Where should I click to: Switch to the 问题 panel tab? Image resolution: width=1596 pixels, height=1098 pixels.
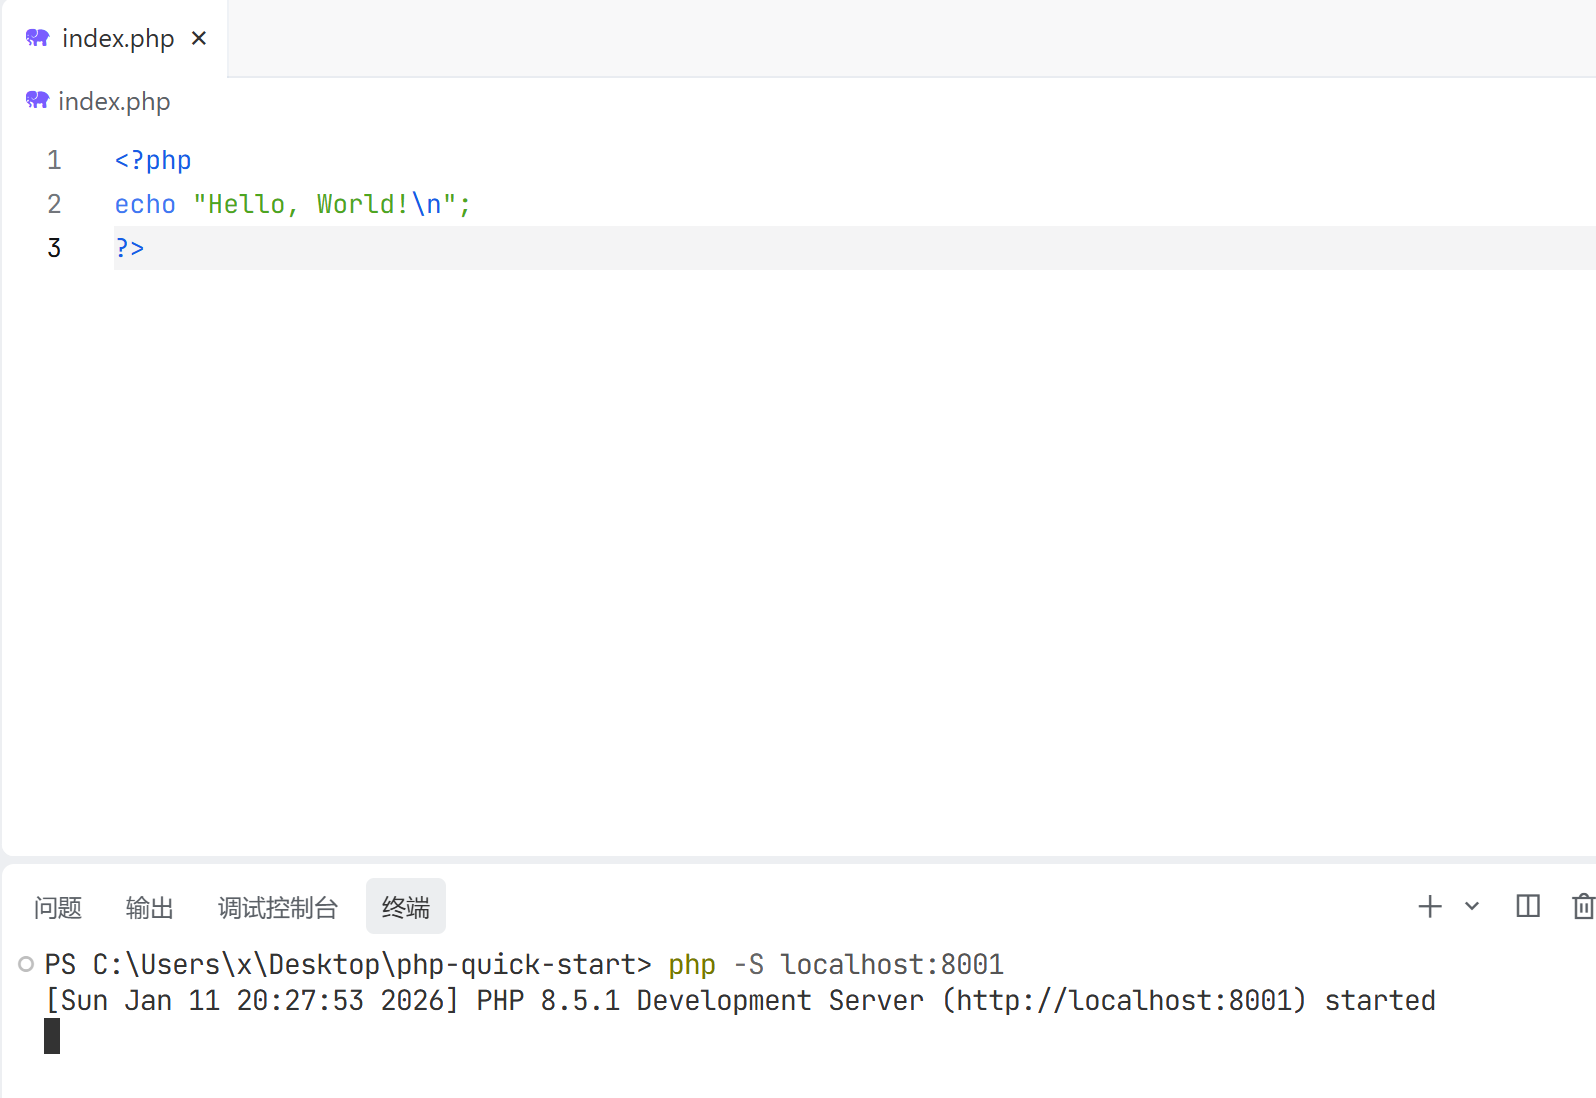click(58, 907)
